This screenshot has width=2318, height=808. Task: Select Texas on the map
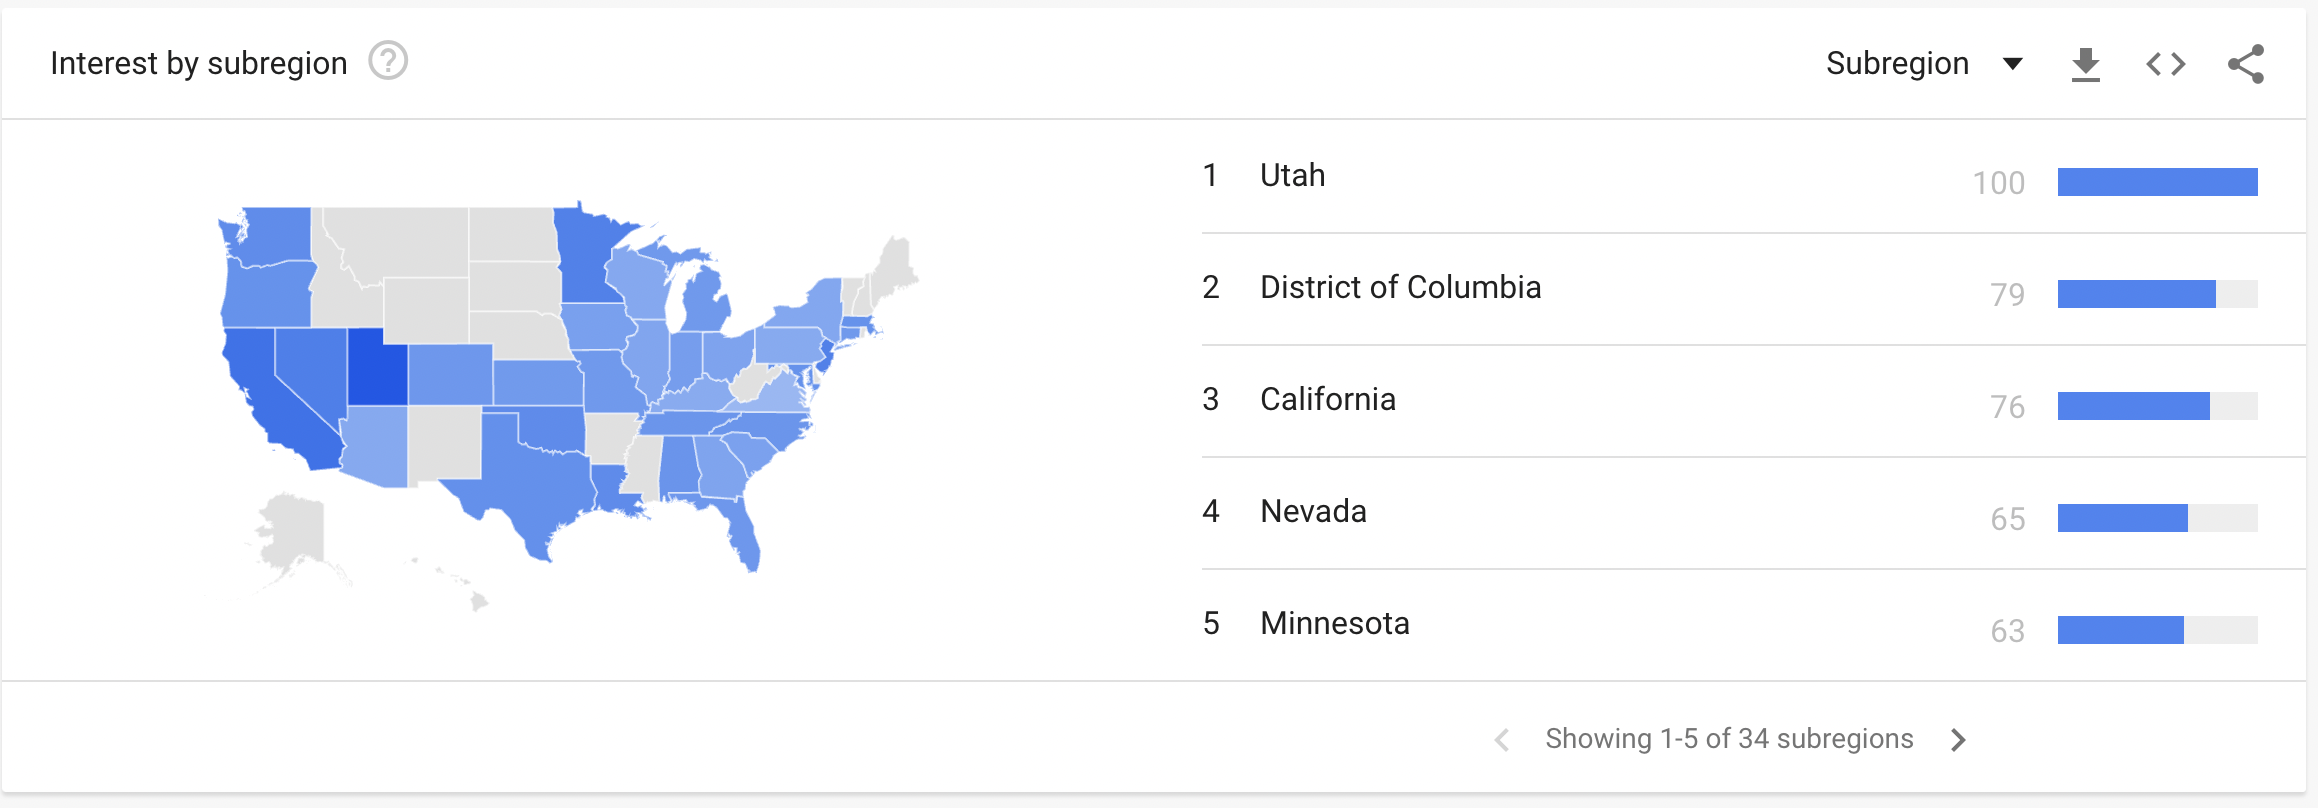tap(530, 480)
